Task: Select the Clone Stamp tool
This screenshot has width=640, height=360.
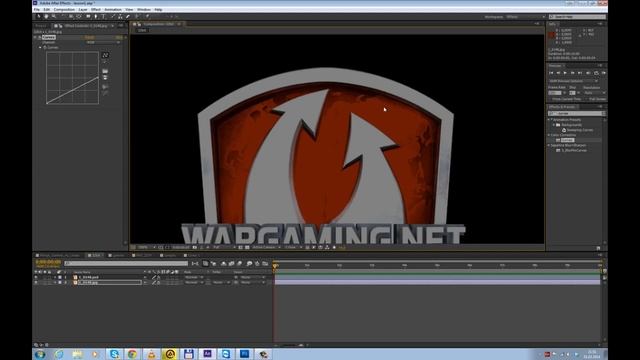Action: [x=120, y=16]
